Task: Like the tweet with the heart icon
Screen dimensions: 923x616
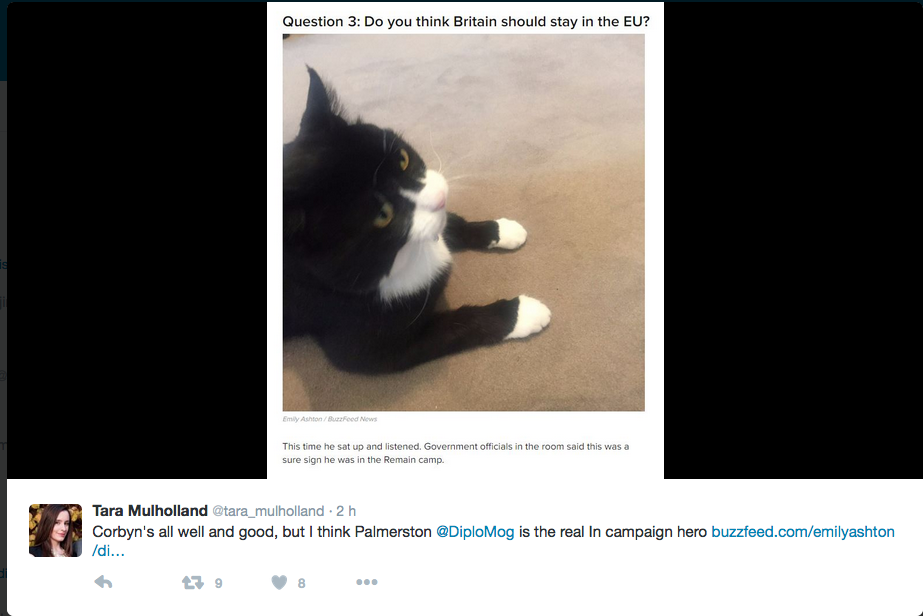Action: (279, 582)
